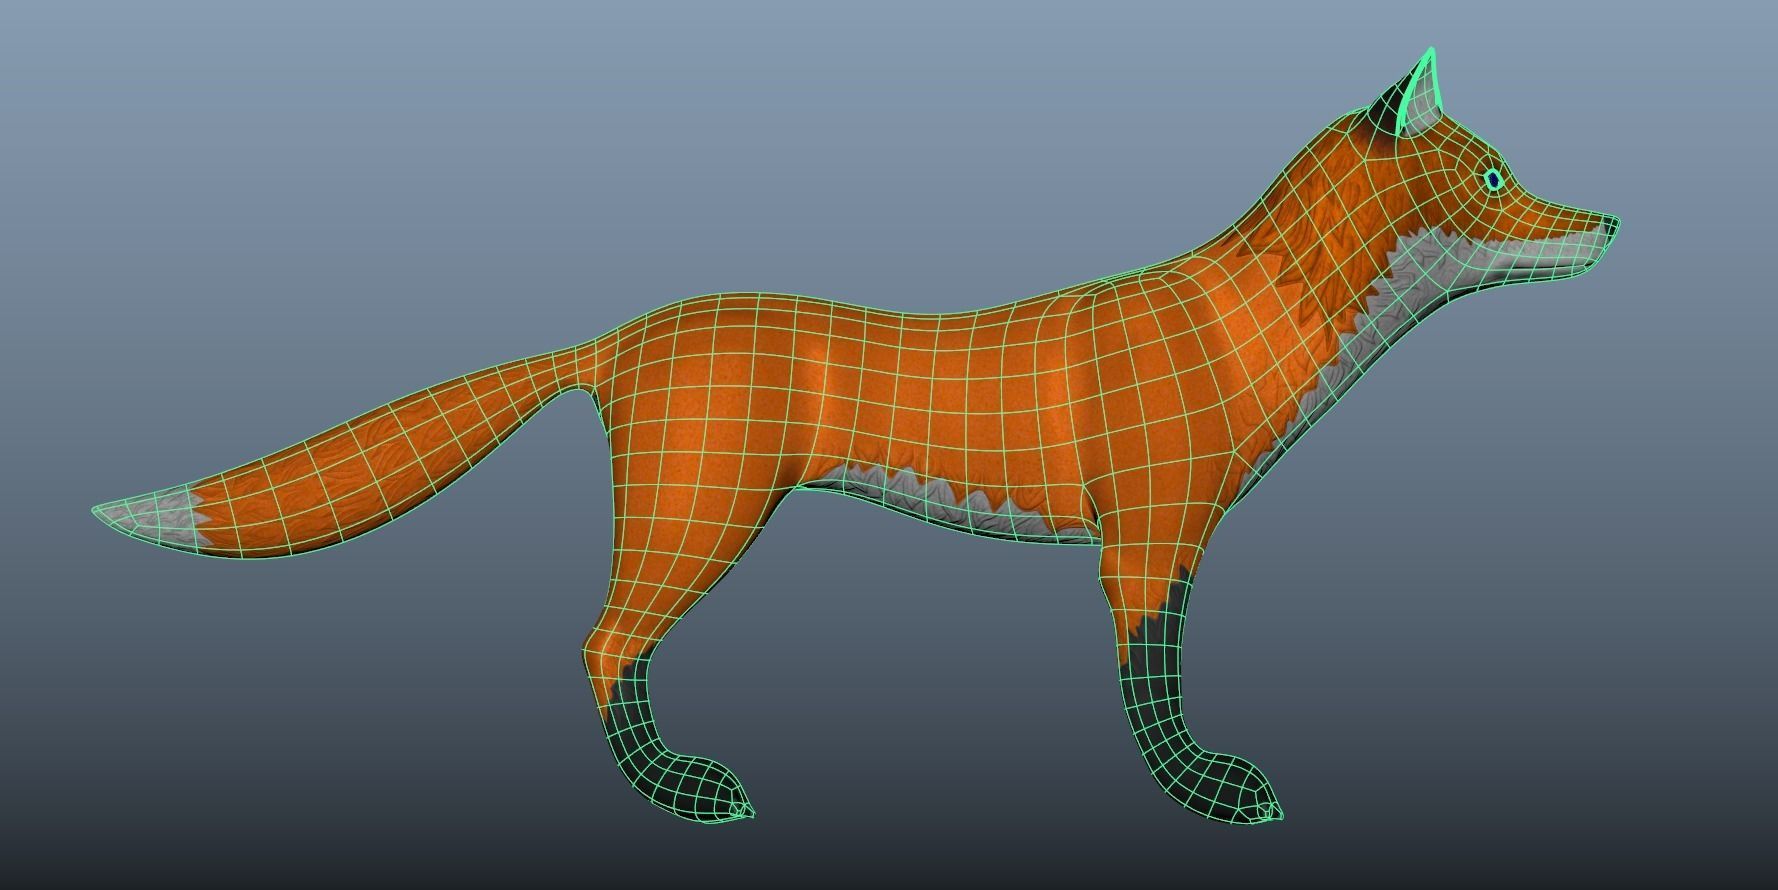Select the white tip of the fox's tail
Screen dimensions: 1778x890
point(150,518)
